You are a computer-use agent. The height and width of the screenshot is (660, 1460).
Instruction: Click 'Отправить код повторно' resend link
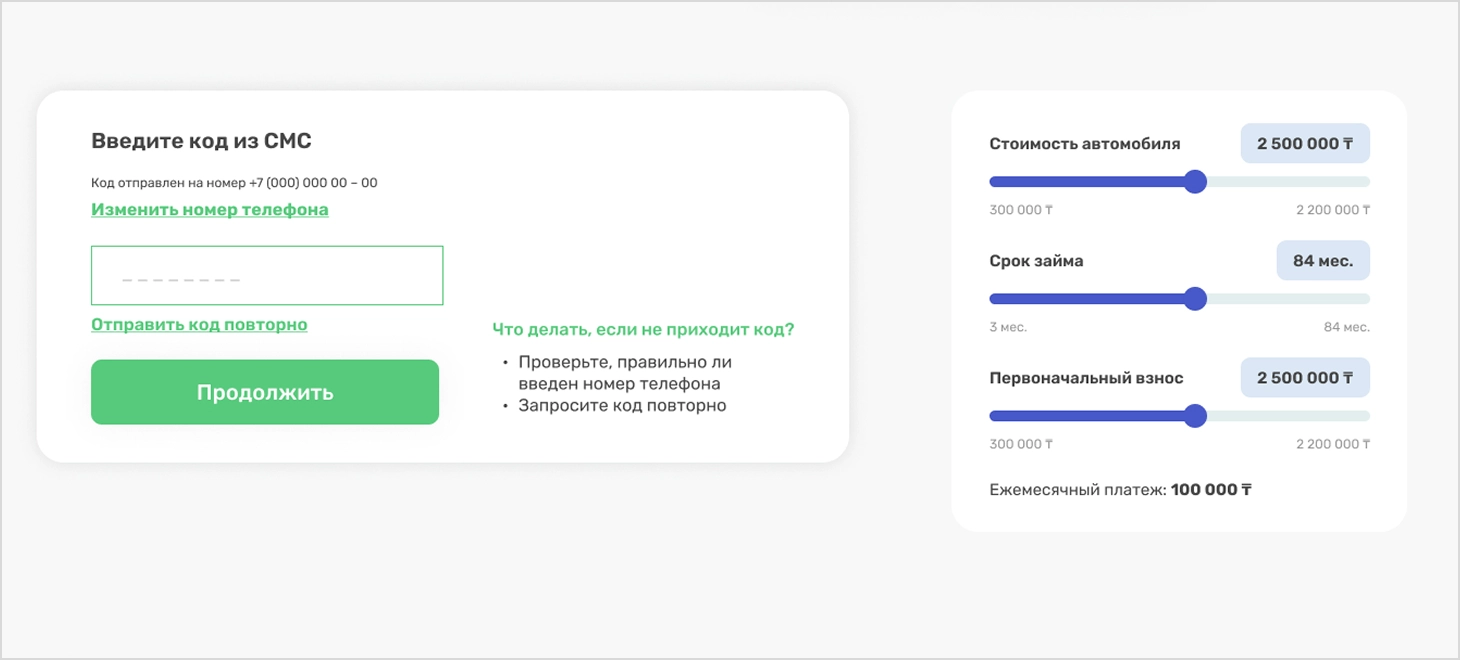tap(198, 324)
